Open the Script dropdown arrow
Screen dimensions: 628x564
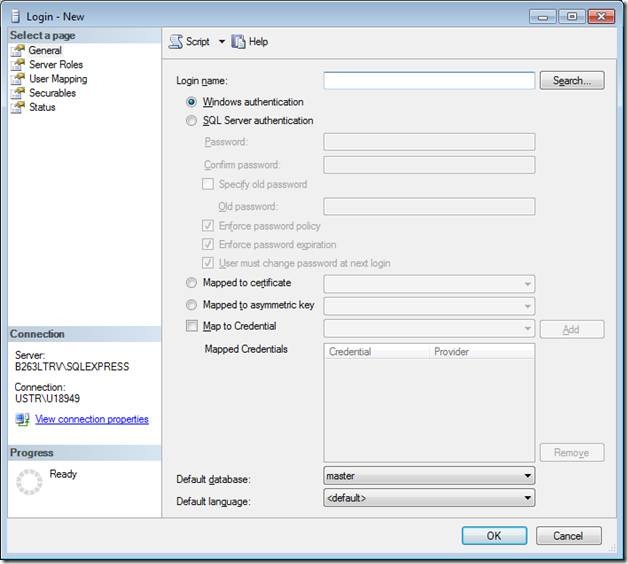[222, 42]
